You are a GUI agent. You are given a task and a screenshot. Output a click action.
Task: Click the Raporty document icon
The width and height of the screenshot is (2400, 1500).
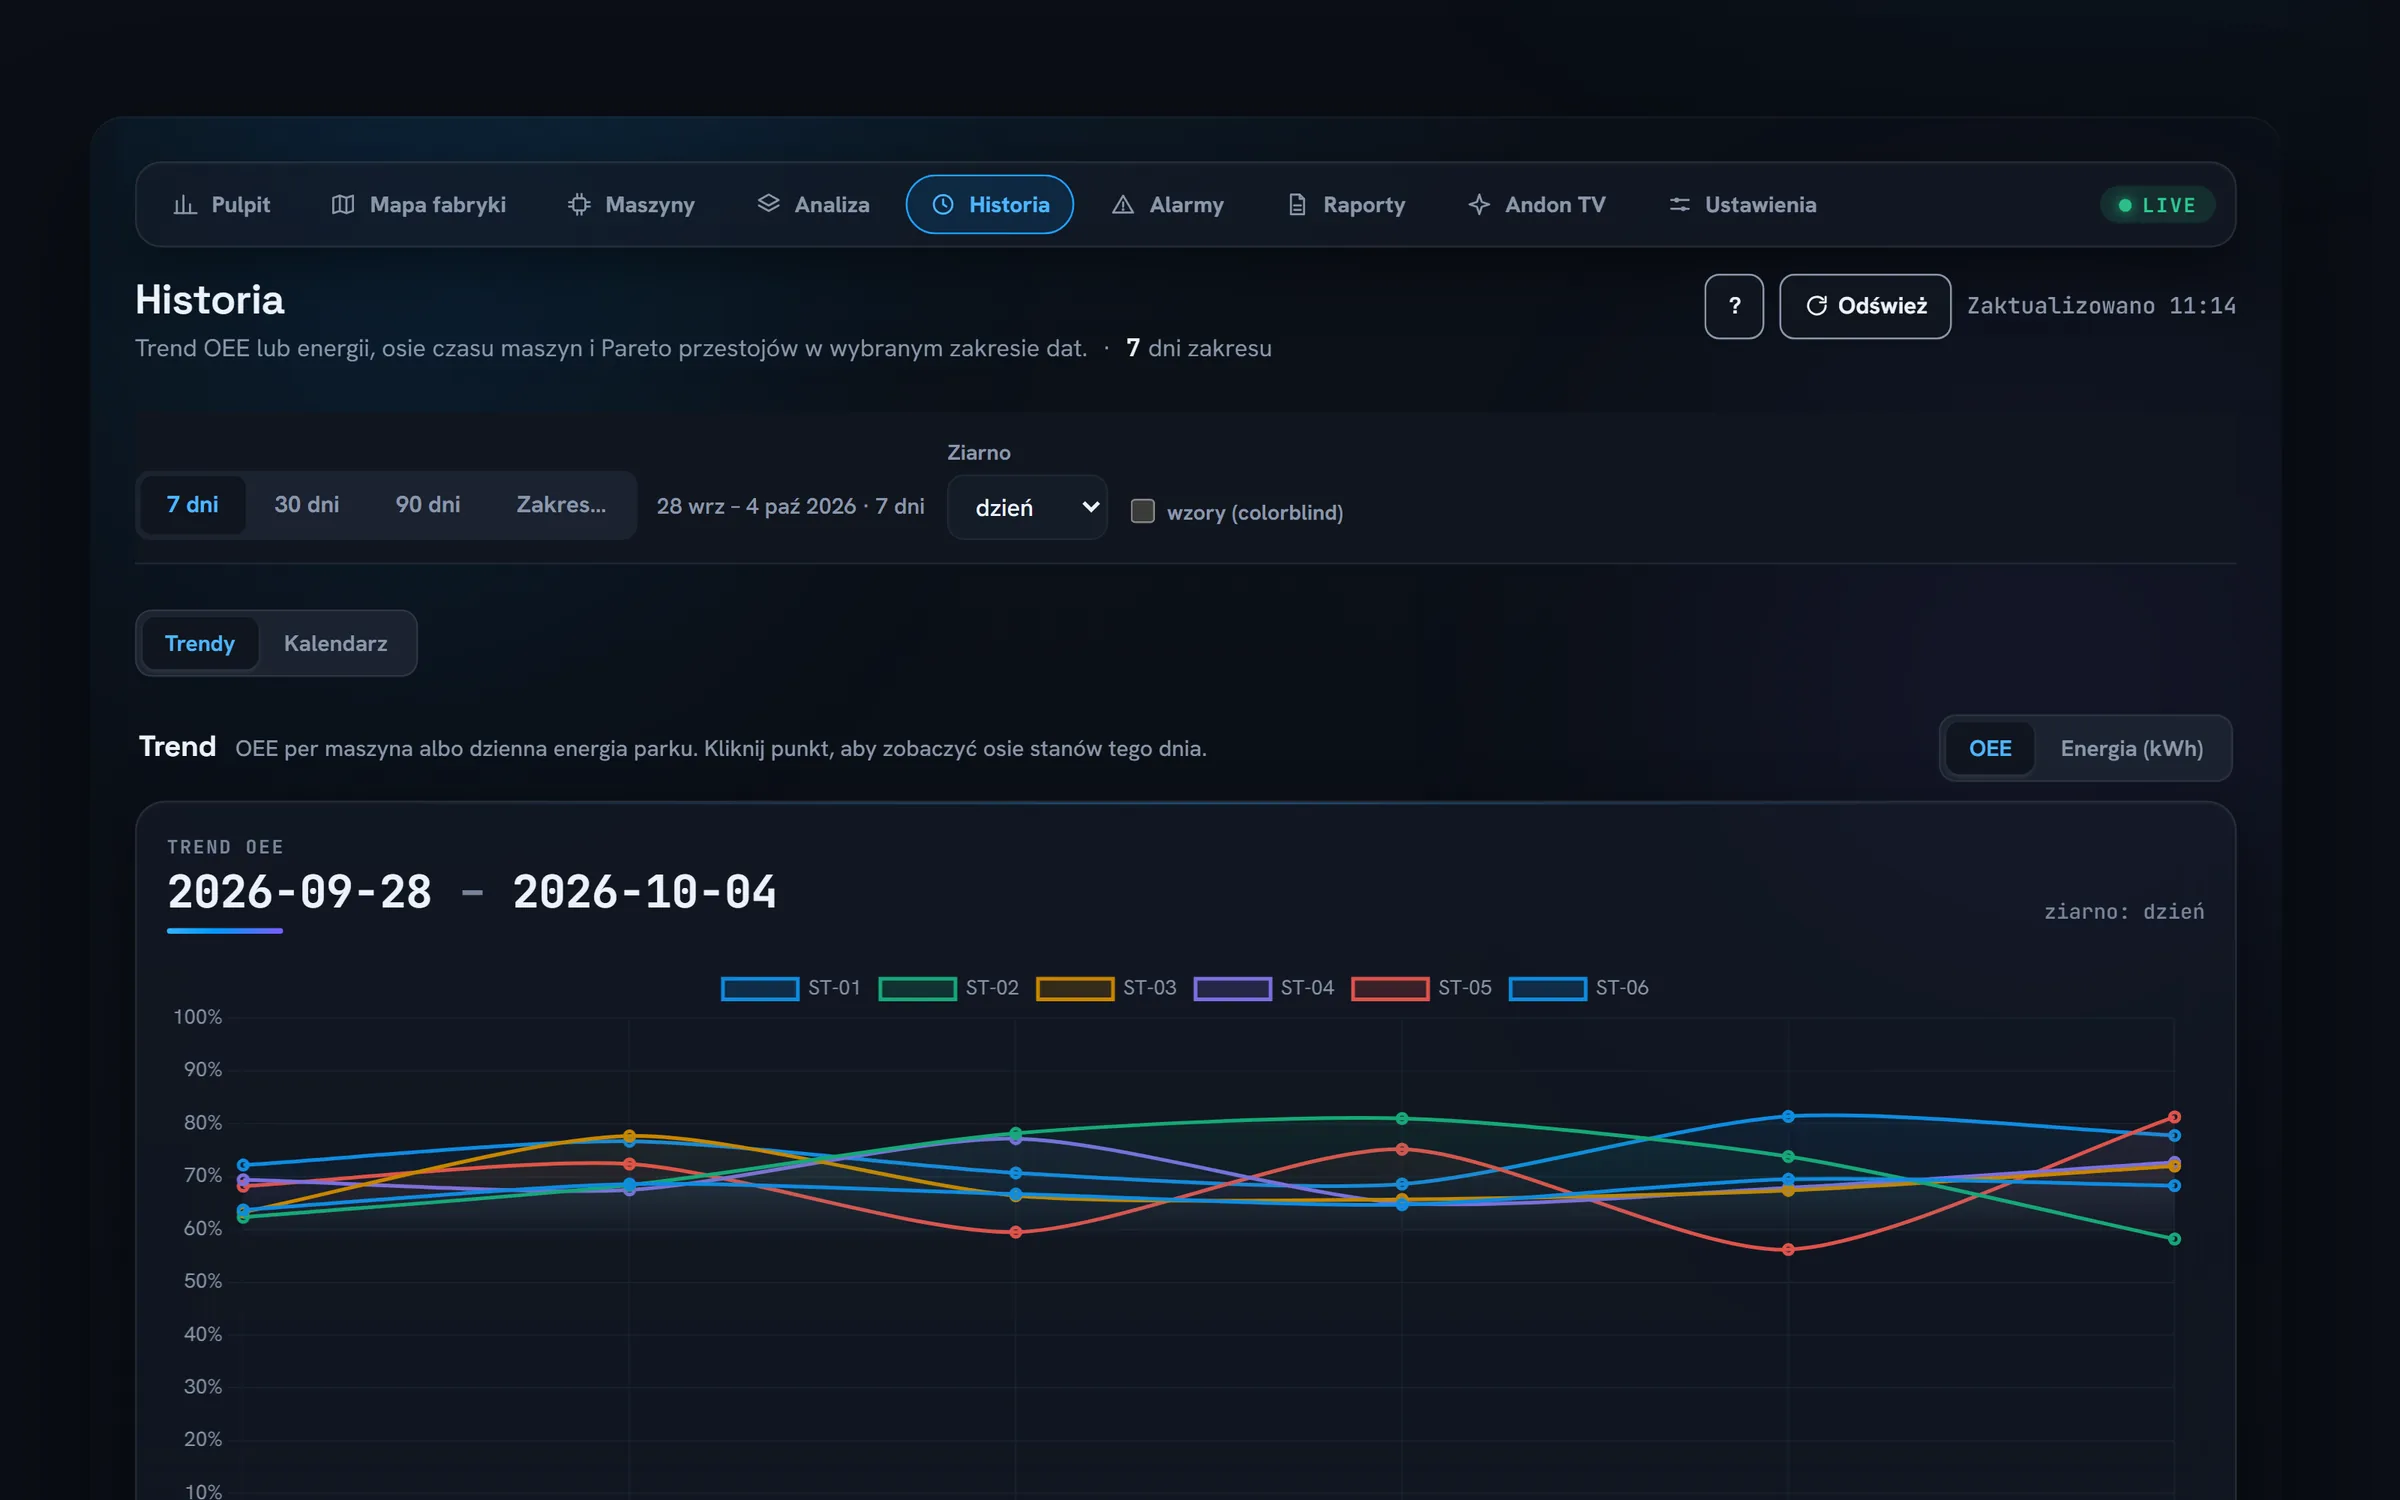pos(1297,205)
